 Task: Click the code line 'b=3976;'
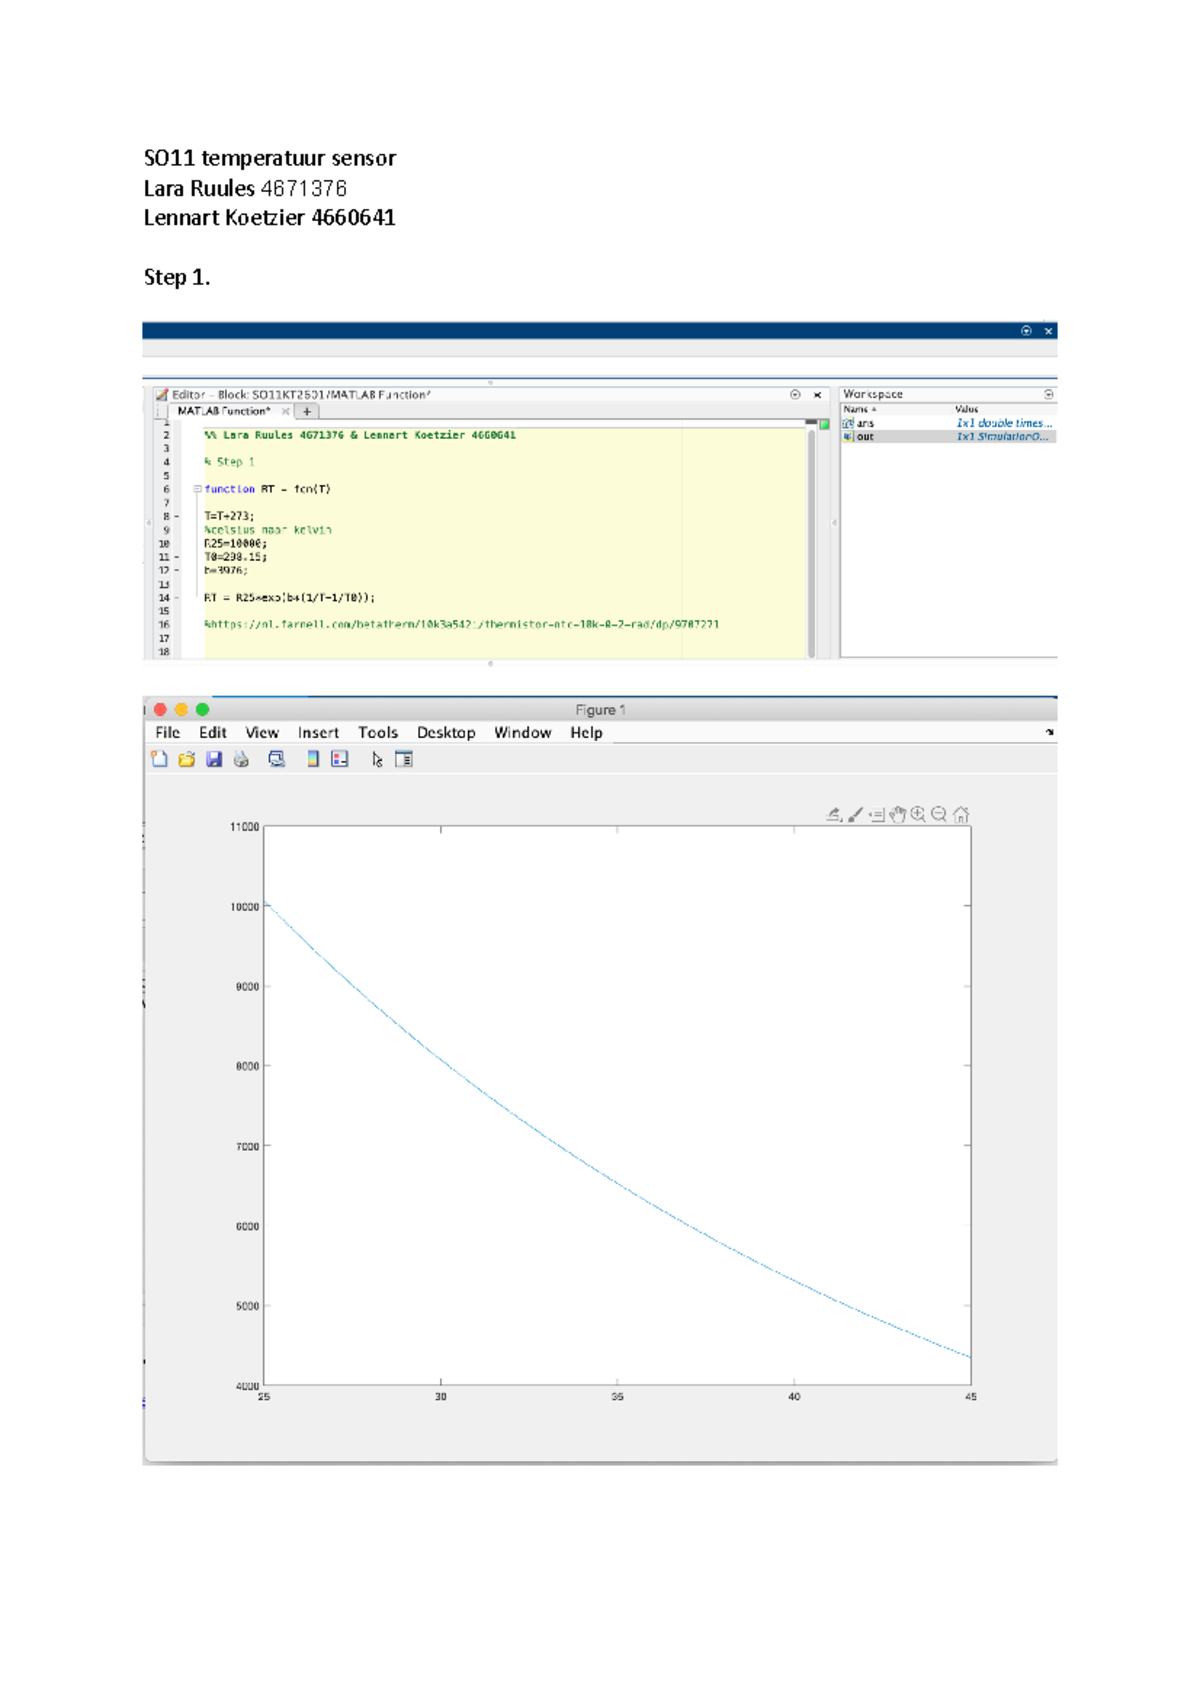(225, 570)
